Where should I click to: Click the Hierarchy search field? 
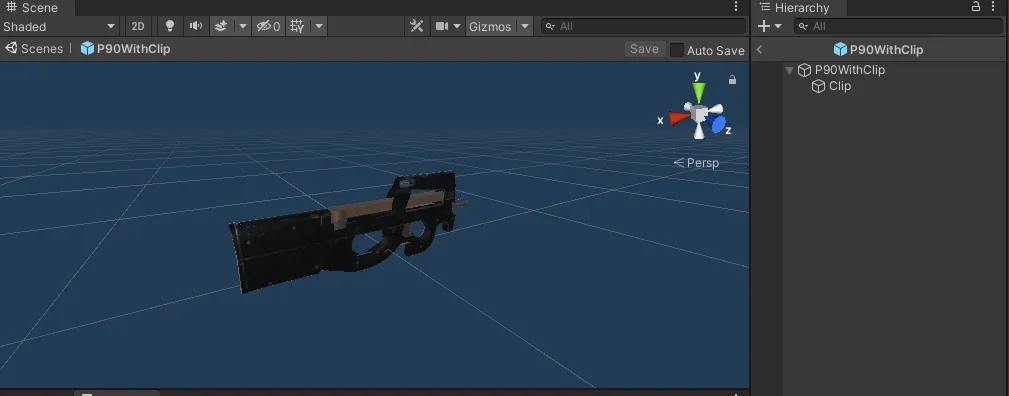coord(898,26)
